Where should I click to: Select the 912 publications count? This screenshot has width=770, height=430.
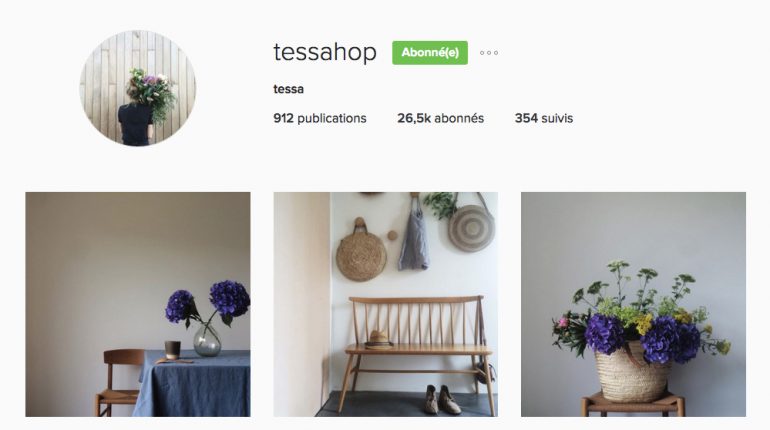[320, 118]
